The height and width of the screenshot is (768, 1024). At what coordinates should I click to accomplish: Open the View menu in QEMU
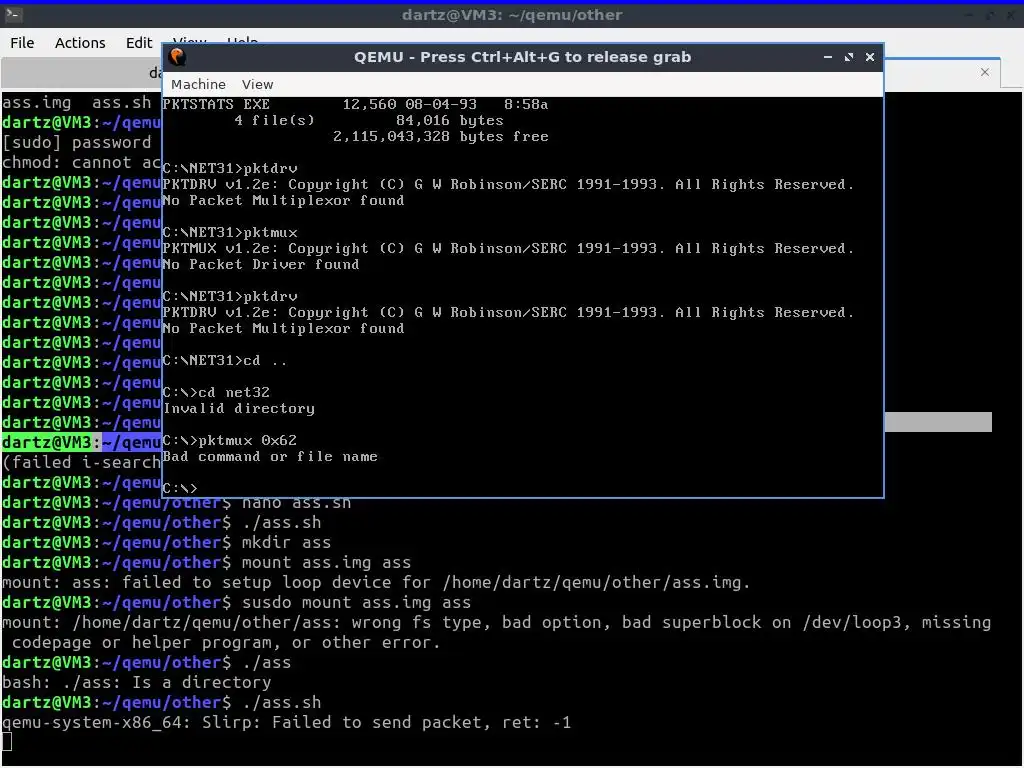click(x=257, y=84)
